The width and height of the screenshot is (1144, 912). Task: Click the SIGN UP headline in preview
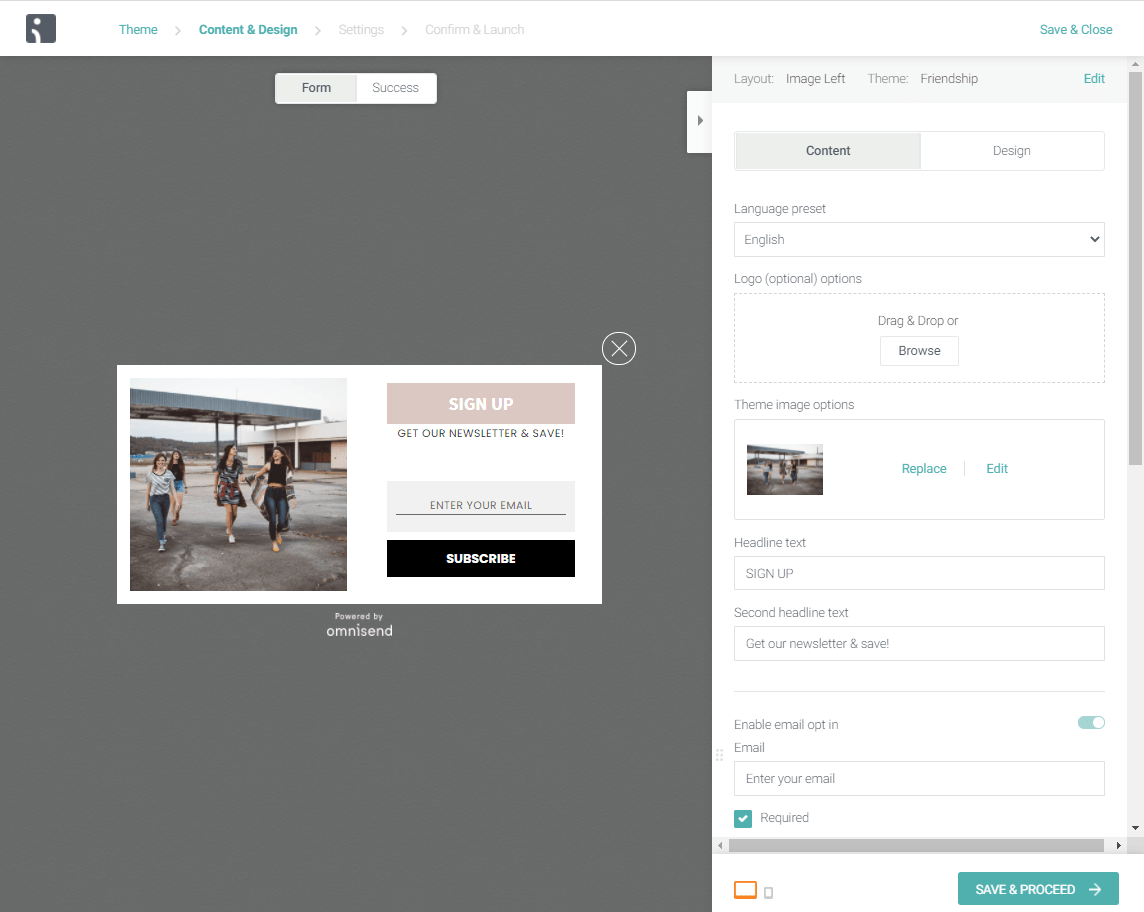coord(481,404)
